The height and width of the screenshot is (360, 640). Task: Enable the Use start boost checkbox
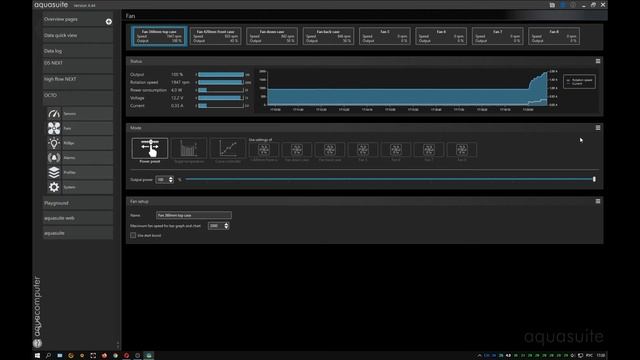133,236
